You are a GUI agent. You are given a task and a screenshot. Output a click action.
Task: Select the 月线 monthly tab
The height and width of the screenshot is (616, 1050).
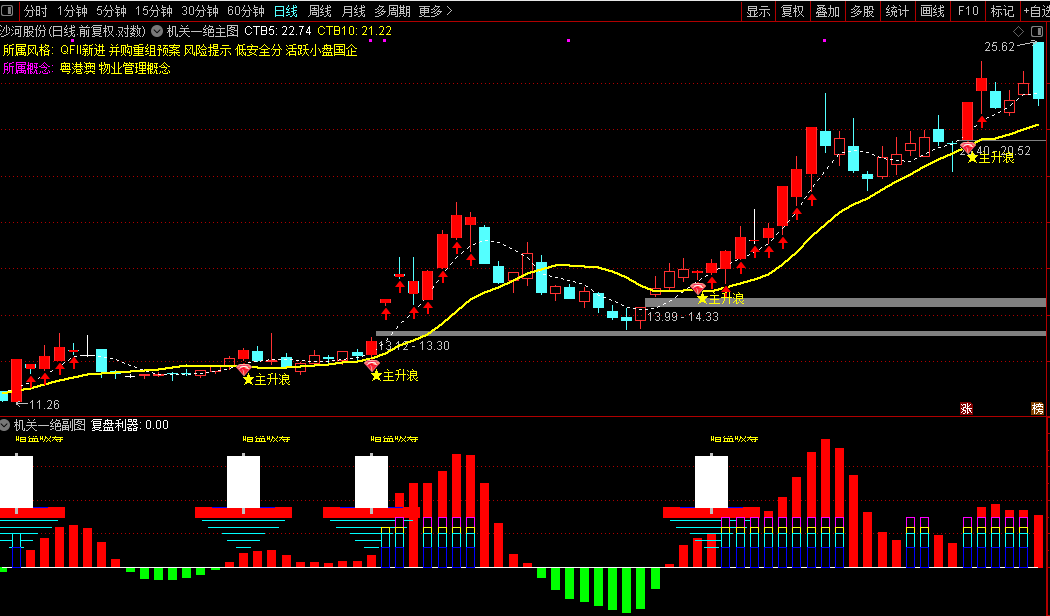354,11
